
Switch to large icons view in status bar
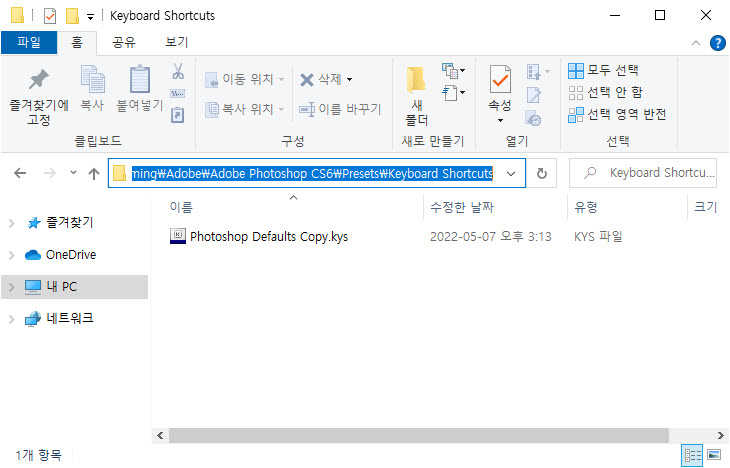714,454
